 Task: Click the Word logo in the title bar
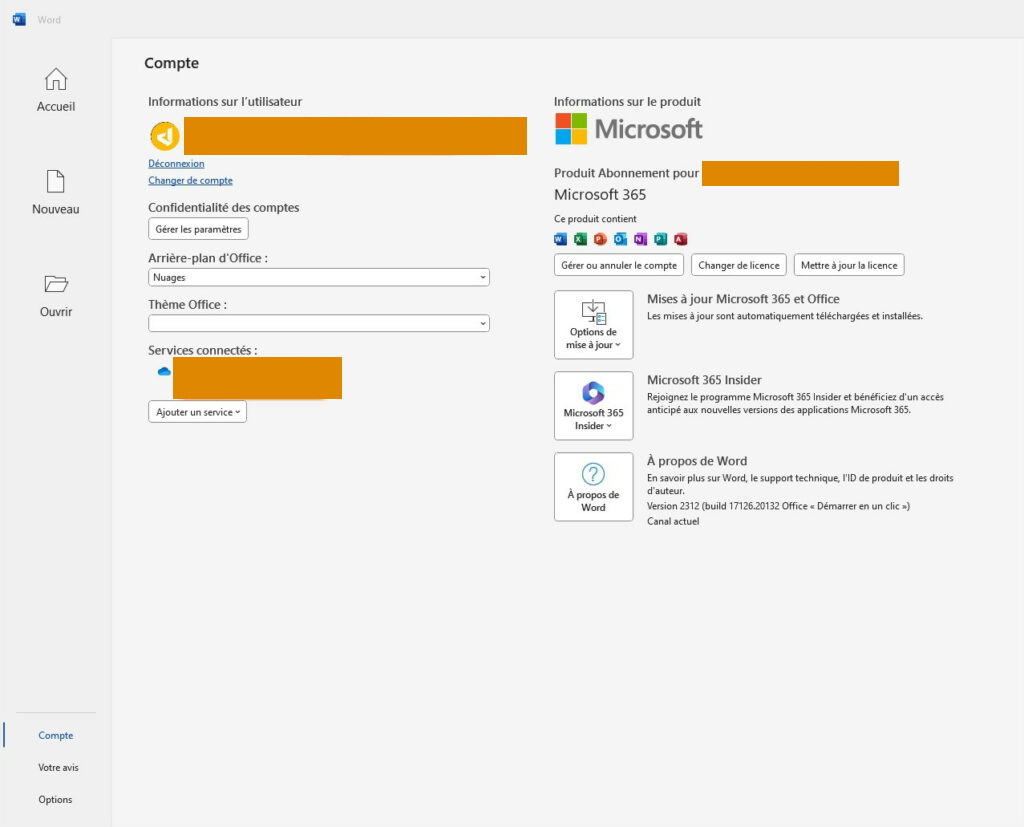tap(19, 20)
